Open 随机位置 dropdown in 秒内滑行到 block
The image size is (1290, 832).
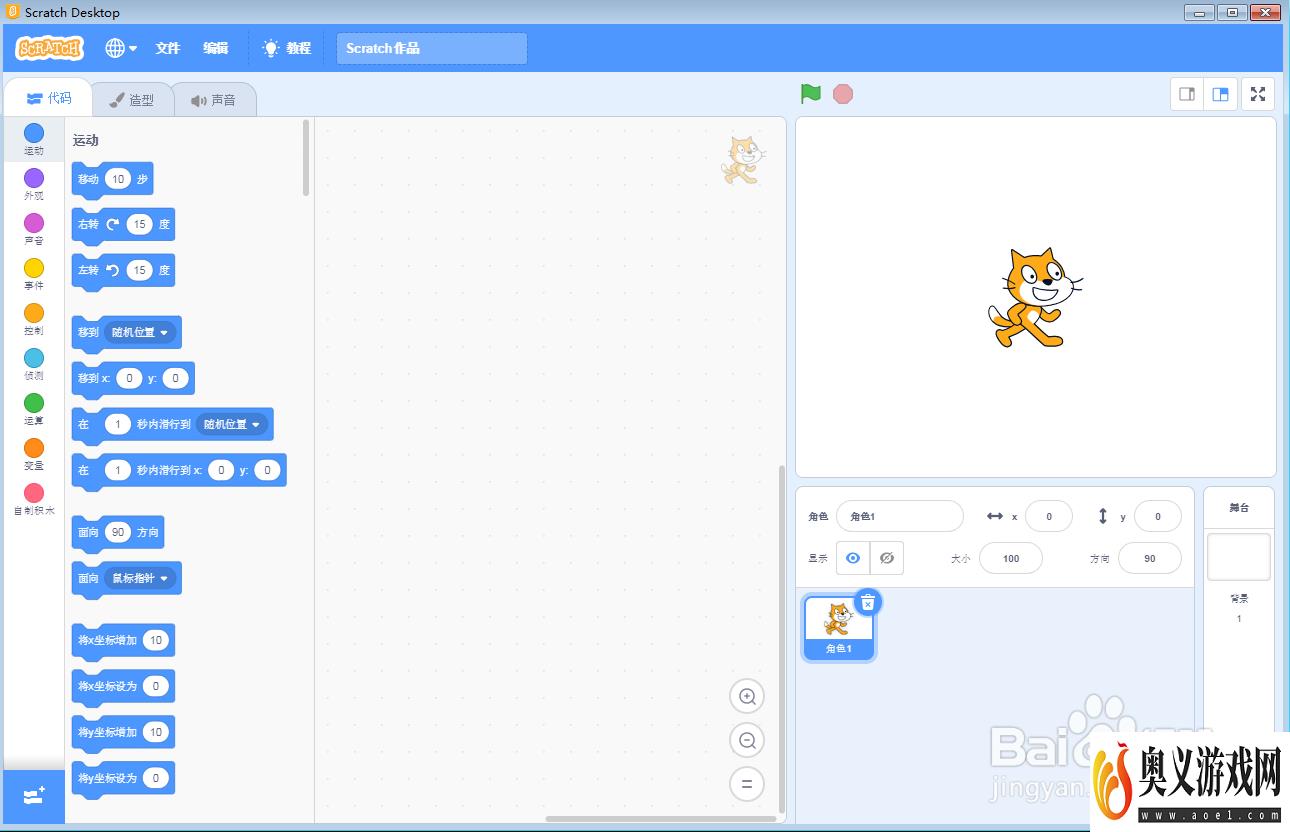[232, 424]
